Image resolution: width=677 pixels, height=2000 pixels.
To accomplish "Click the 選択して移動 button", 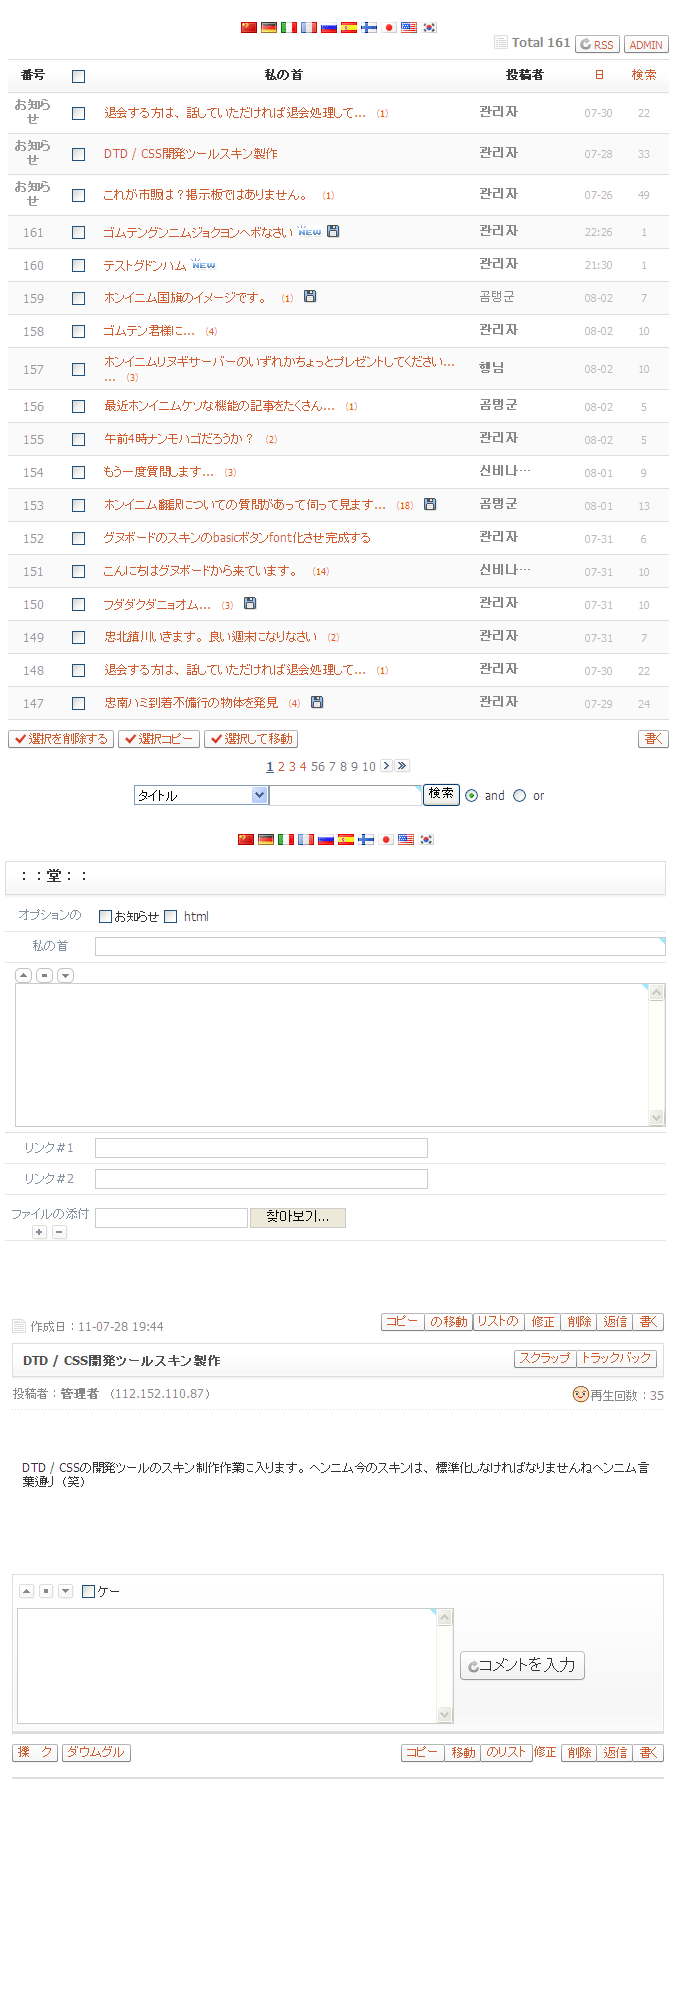I will tap(251, 739).
